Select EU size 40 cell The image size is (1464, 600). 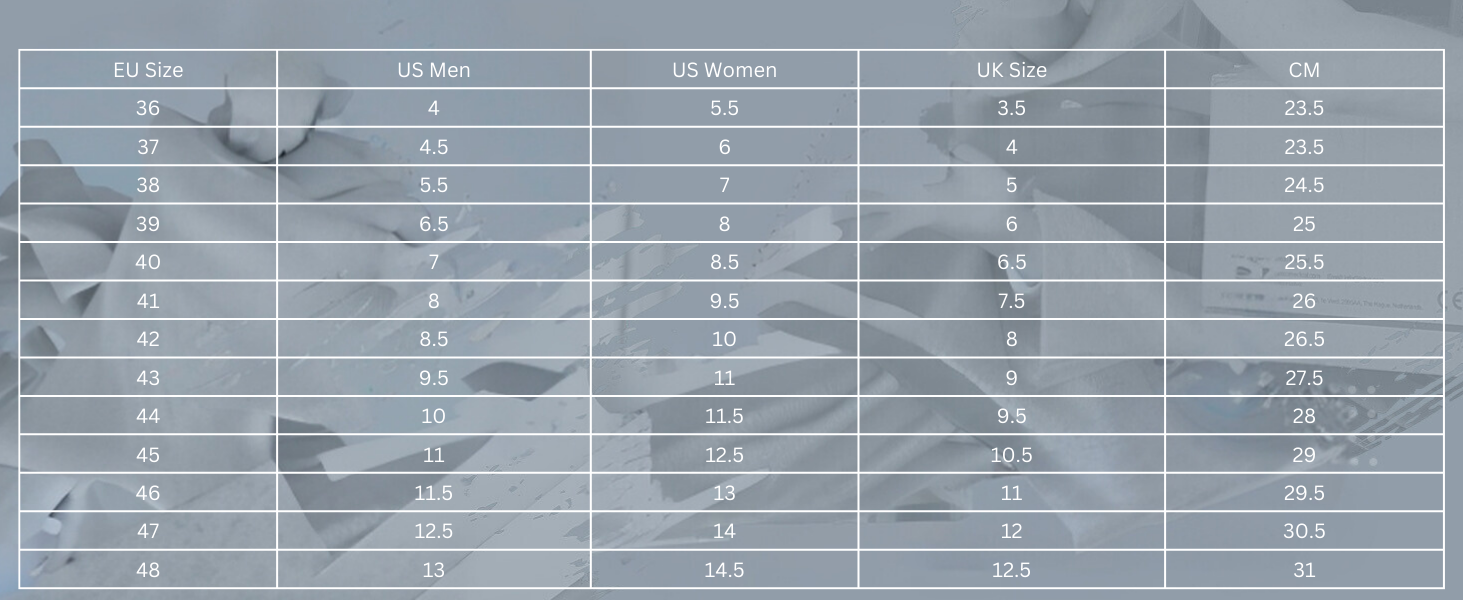148,262
